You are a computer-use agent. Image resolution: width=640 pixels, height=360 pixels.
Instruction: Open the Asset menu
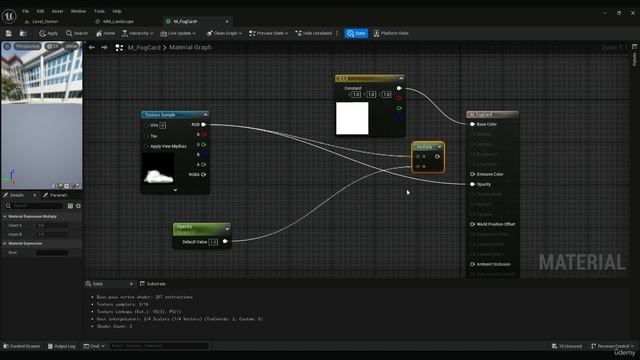coord(58,11)
